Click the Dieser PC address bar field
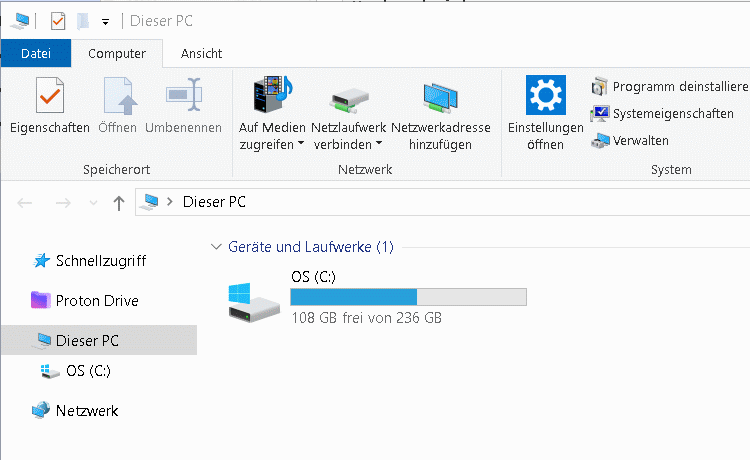750x460 pixels. click(x=442, y=202)
